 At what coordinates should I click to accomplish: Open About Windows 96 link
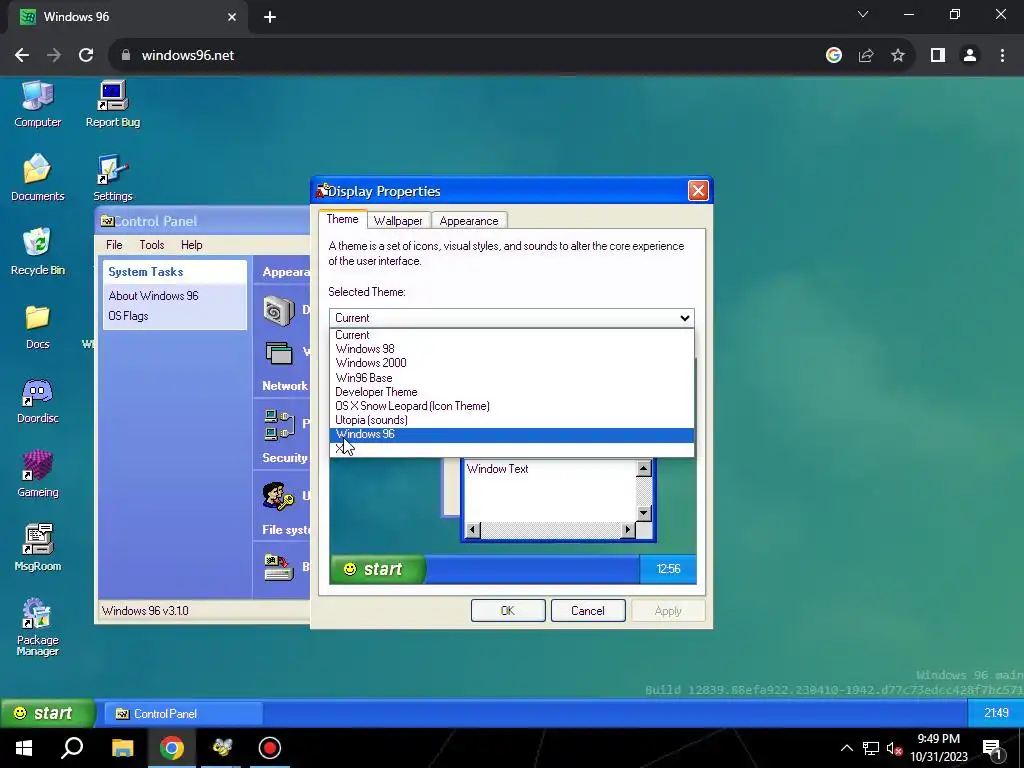point(153,296)
